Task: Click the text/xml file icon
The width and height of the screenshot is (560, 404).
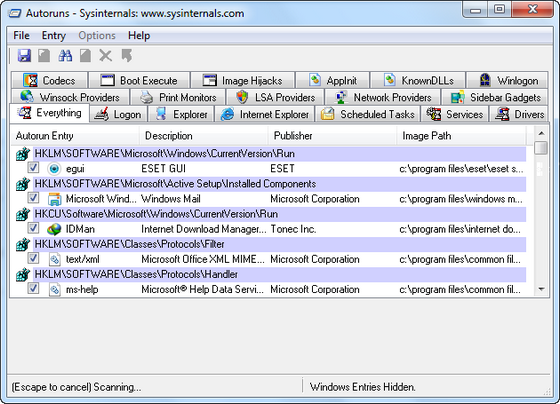Action: click(54, 259)
